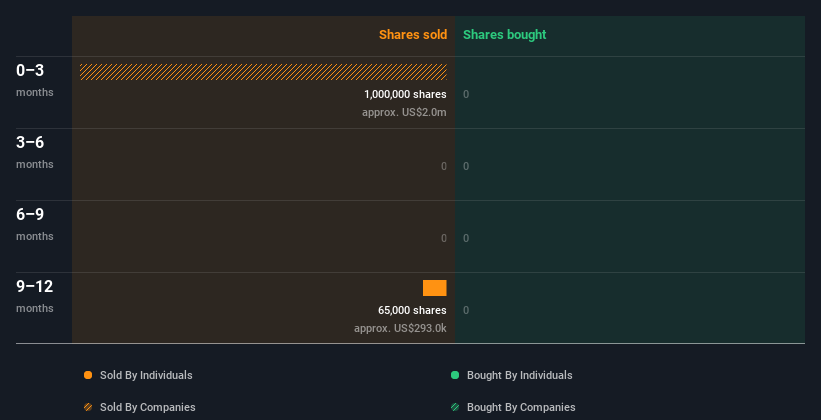Screen dimensions: 821x420
Task: Click the shares sold 0 in 6–9 months row
Action: coord(444,238)
